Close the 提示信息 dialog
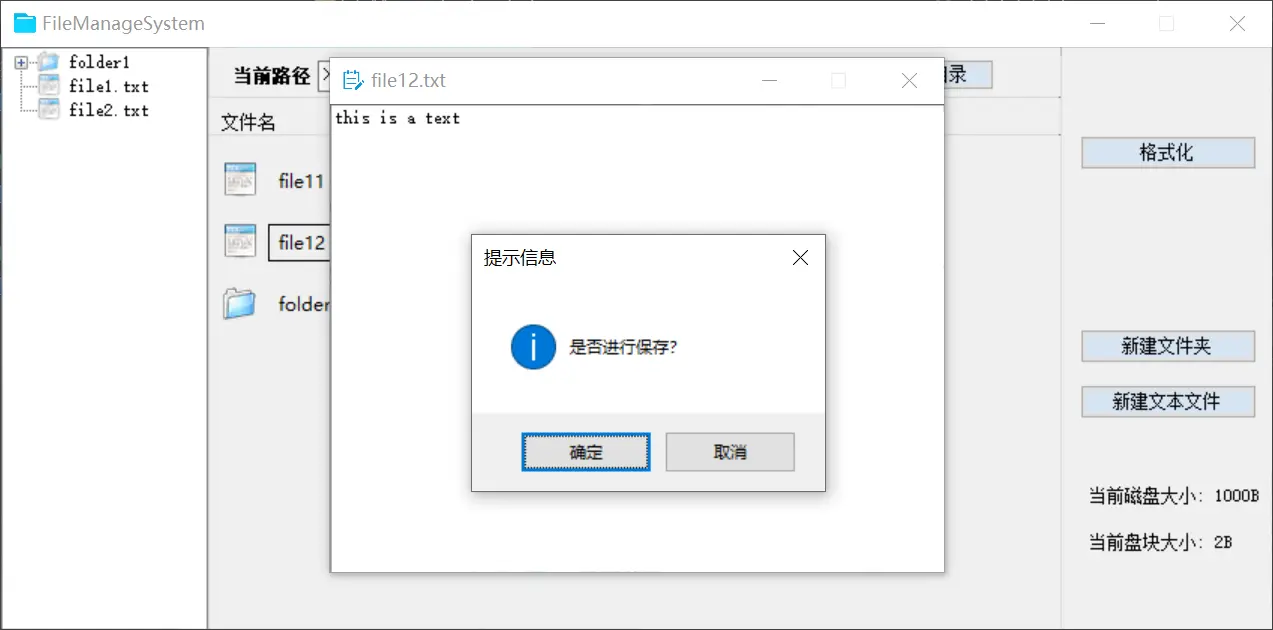Image resolution: width=1273 pixels, height=630 pixels. (x=800, y=258)
